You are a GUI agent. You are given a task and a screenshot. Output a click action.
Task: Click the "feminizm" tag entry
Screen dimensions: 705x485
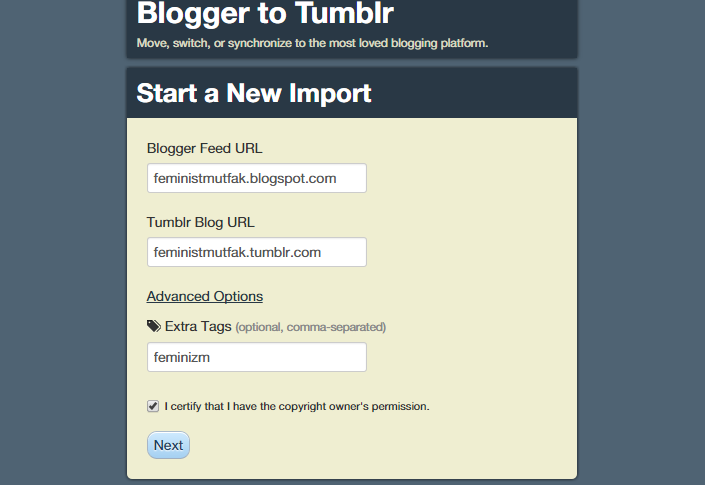(x=181, y=357)
